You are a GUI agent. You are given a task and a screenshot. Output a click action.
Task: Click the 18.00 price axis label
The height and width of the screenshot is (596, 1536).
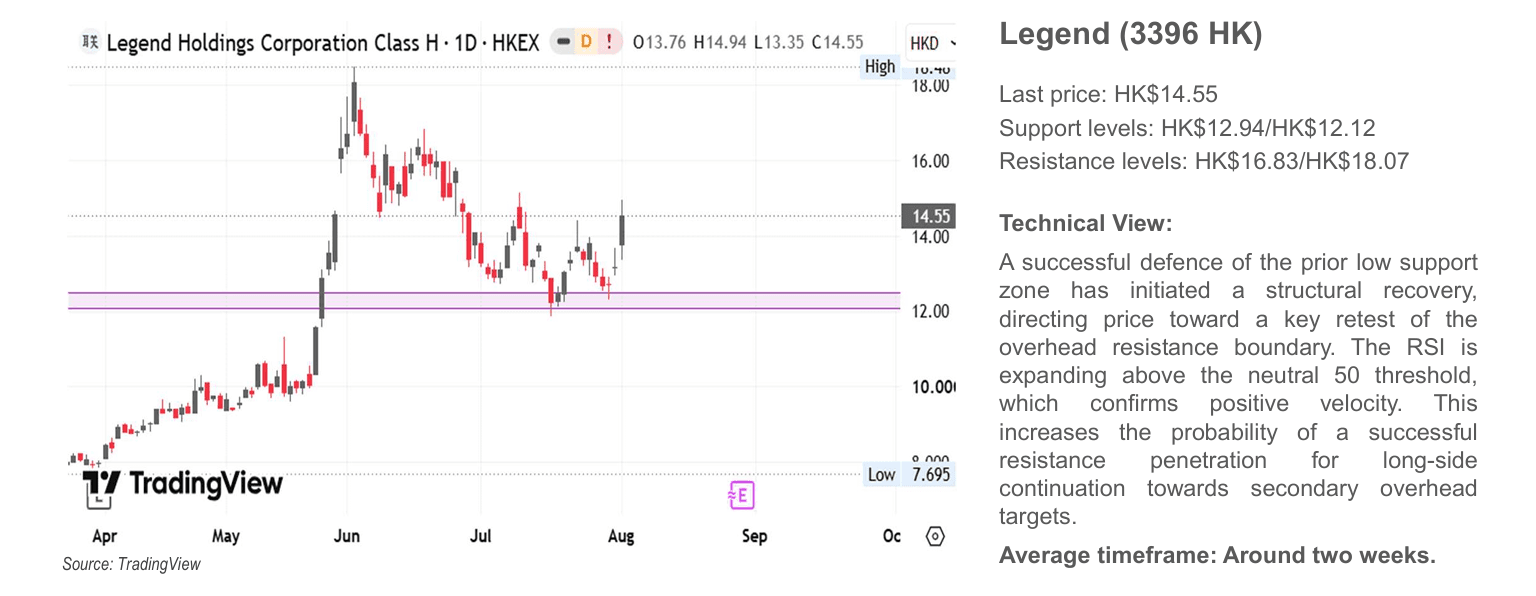[929, 86]
